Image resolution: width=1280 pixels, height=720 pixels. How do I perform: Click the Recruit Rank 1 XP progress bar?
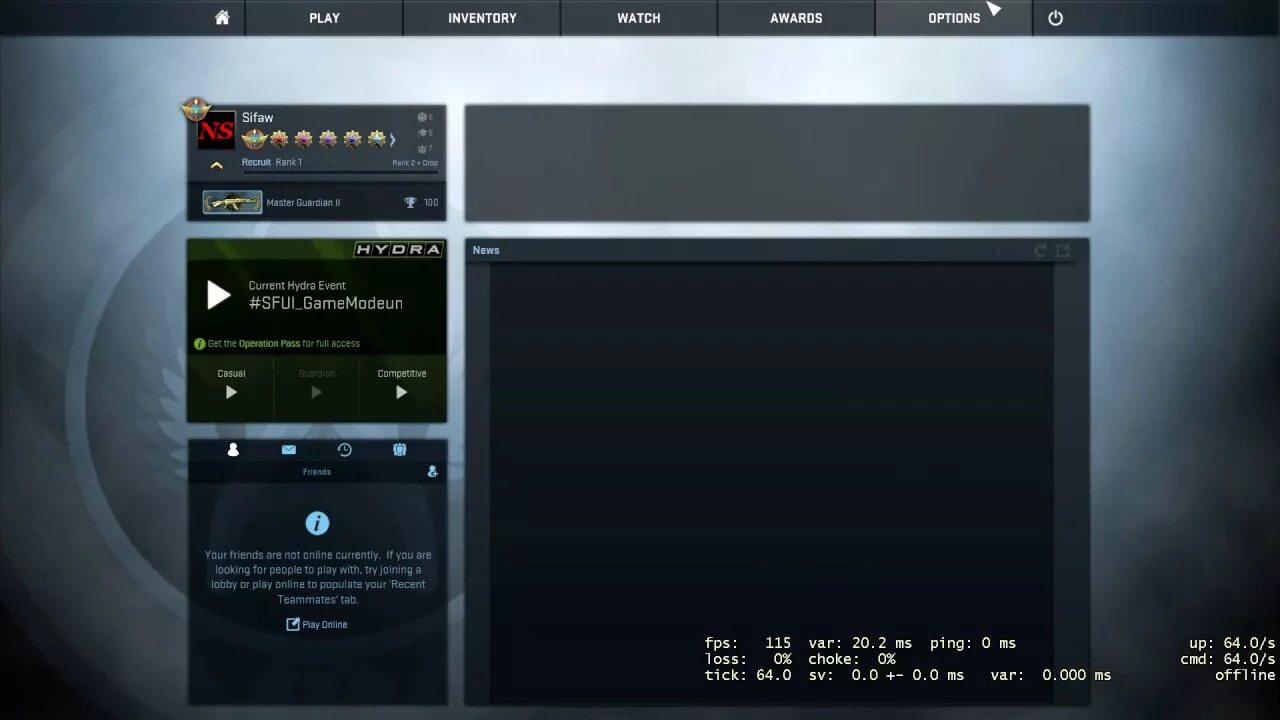pos(340,172)
